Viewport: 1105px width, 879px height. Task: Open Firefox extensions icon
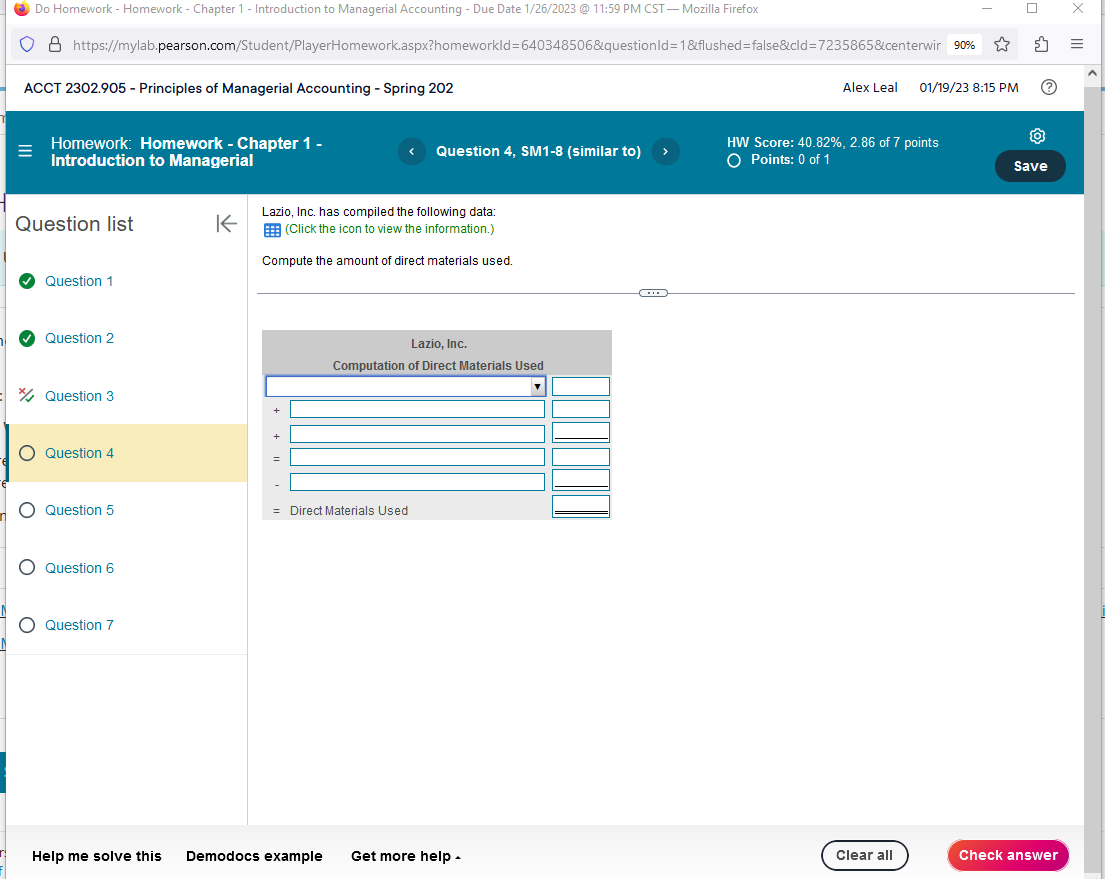(1041, 44)
